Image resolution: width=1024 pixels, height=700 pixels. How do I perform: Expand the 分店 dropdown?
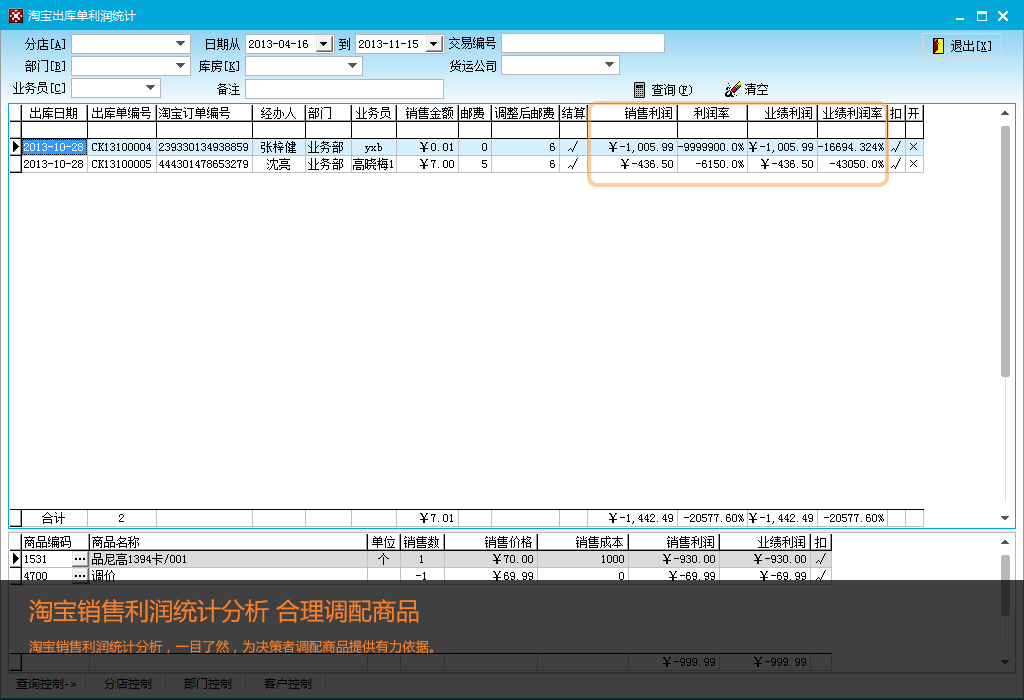click(x=181, y=44)
